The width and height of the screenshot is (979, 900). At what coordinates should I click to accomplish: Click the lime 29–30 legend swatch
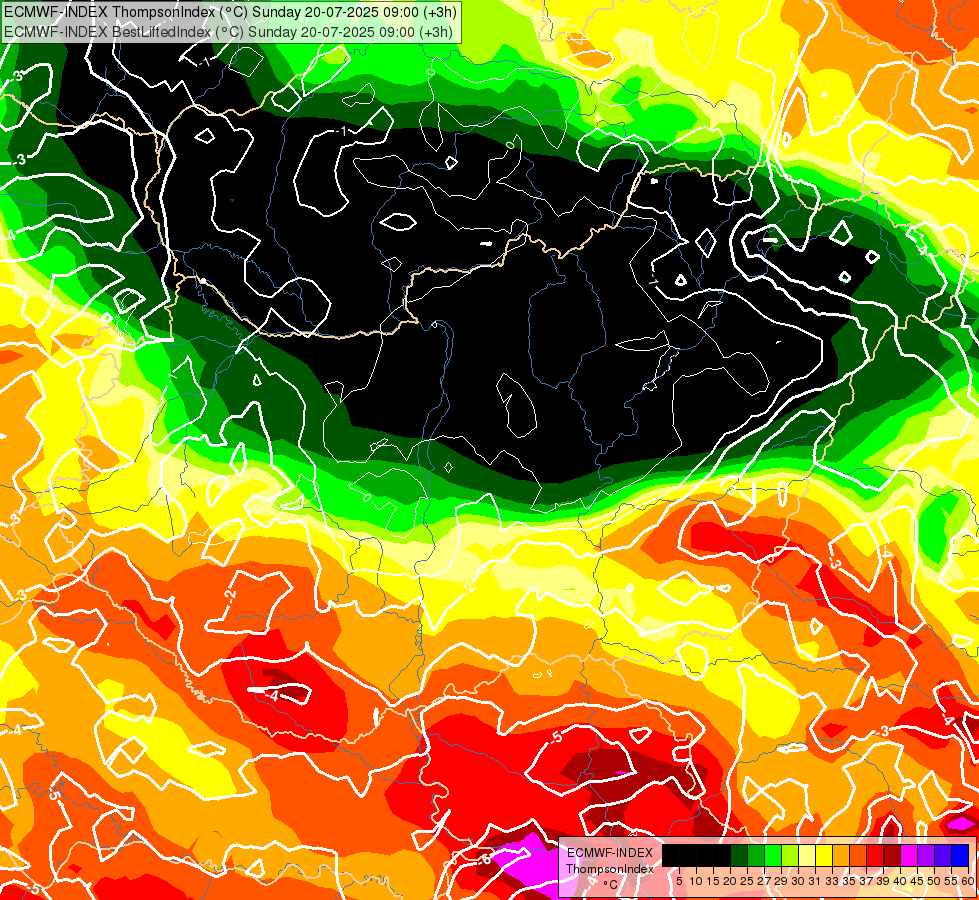tap(790, 856)
